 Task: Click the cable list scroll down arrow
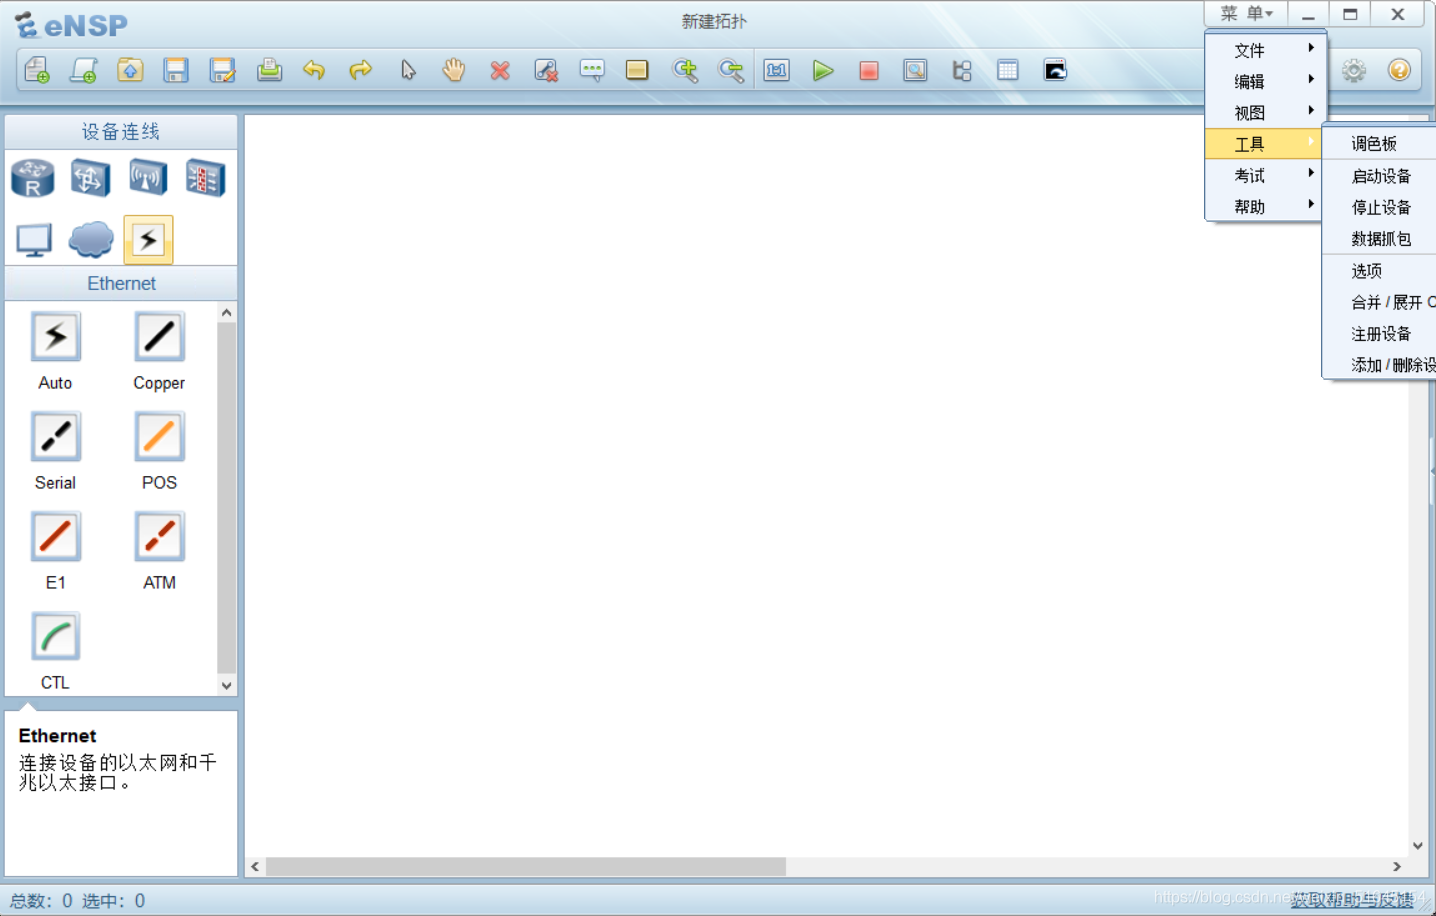(x=227, y=685)
